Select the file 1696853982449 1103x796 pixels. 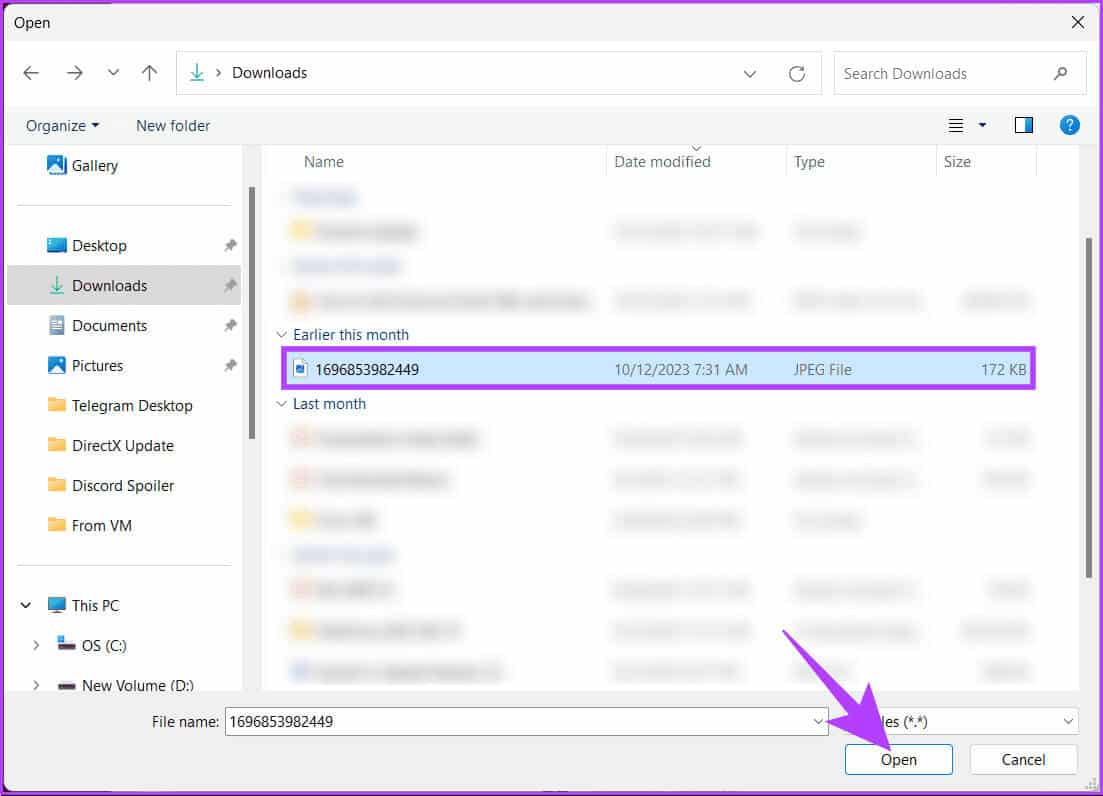click(x=658, y=368)
